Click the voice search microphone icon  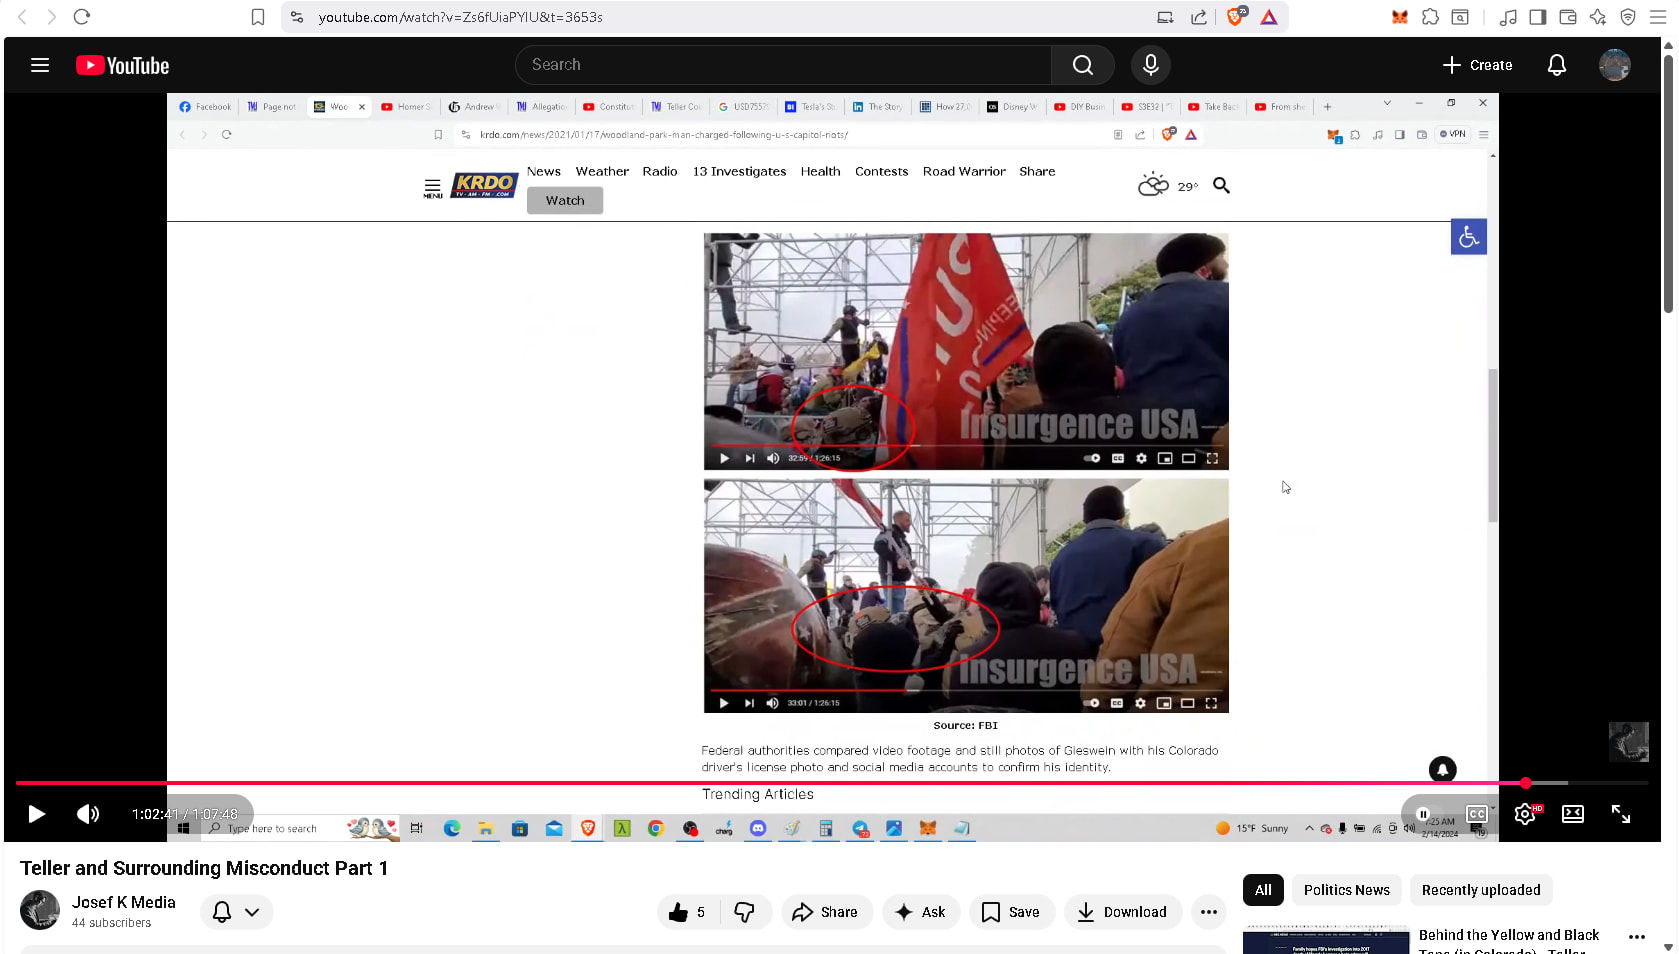click(1150, 65)
